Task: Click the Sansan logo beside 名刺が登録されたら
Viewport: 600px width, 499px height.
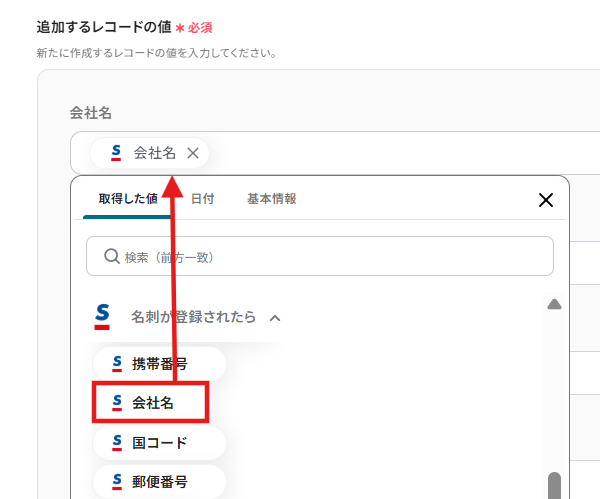Action: (x=102, y=316)
